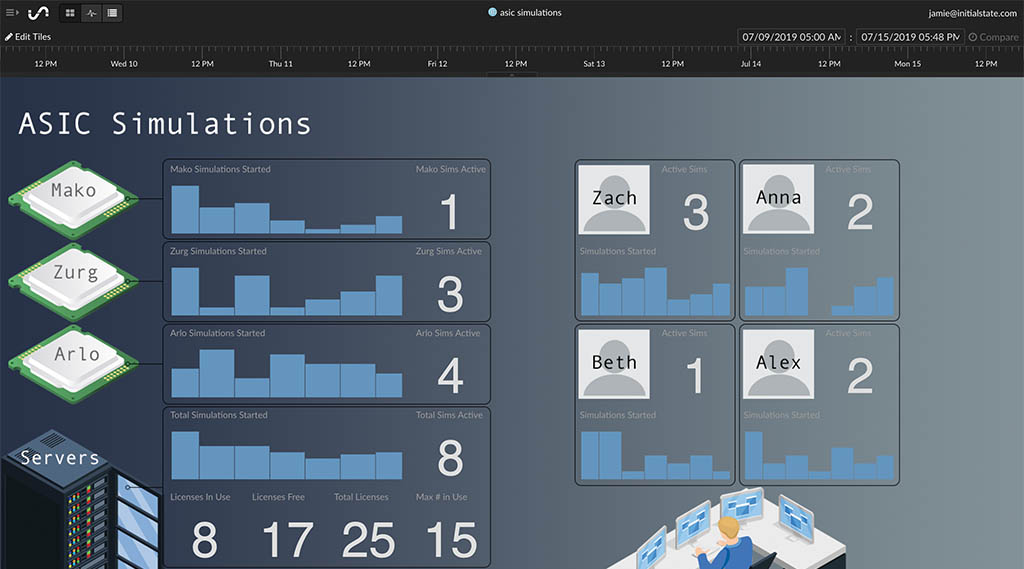The image size is (1024, 569).
Task: Select Zach's profile picture tile
Action: tap(614, 199)
